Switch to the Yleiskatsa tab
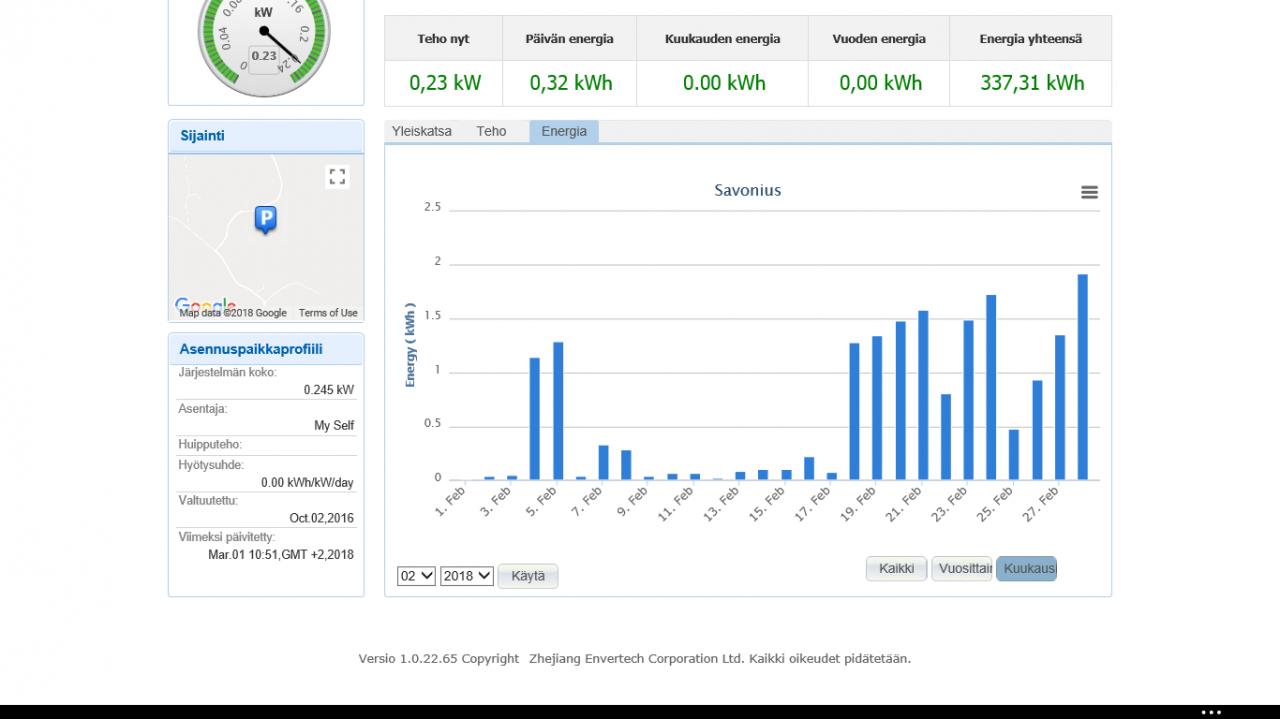This screenshot has height=719, width=1280. click(x=422, y=131)
